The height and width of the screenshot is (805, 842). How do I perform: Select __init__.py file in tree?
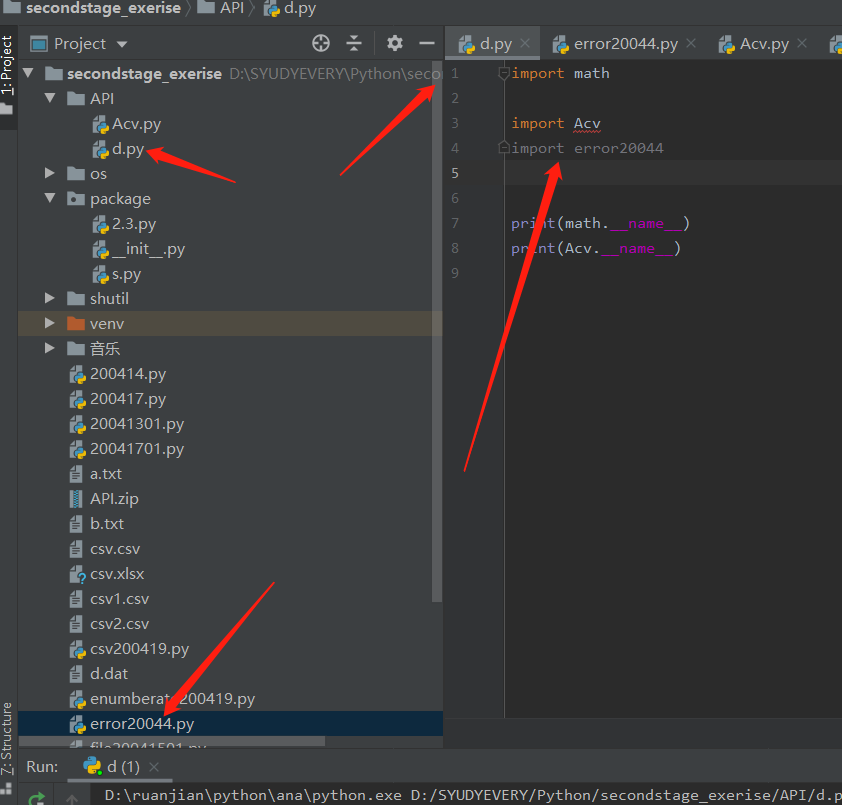pyautogui.click(x=139, y=249)
